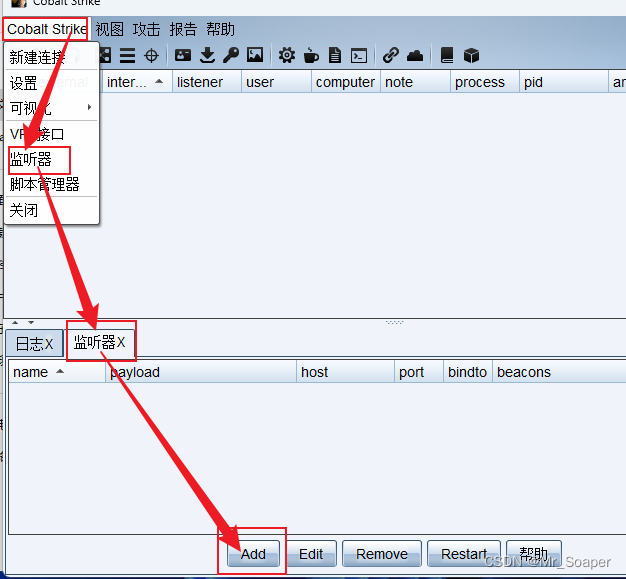This screenshot has width=626, height=579.
Task: Click the split pane collapse-down arrow
Action: click(31, 322)
